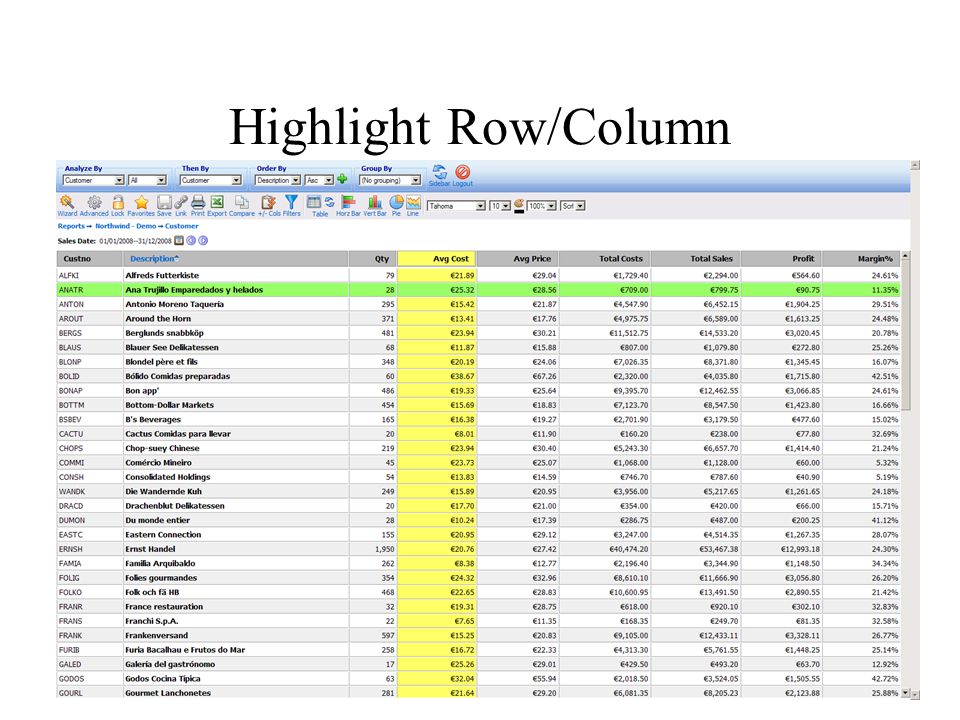Open the color palette picker
The width and height of the screenshot is (960, 720).
click(519, 206)
